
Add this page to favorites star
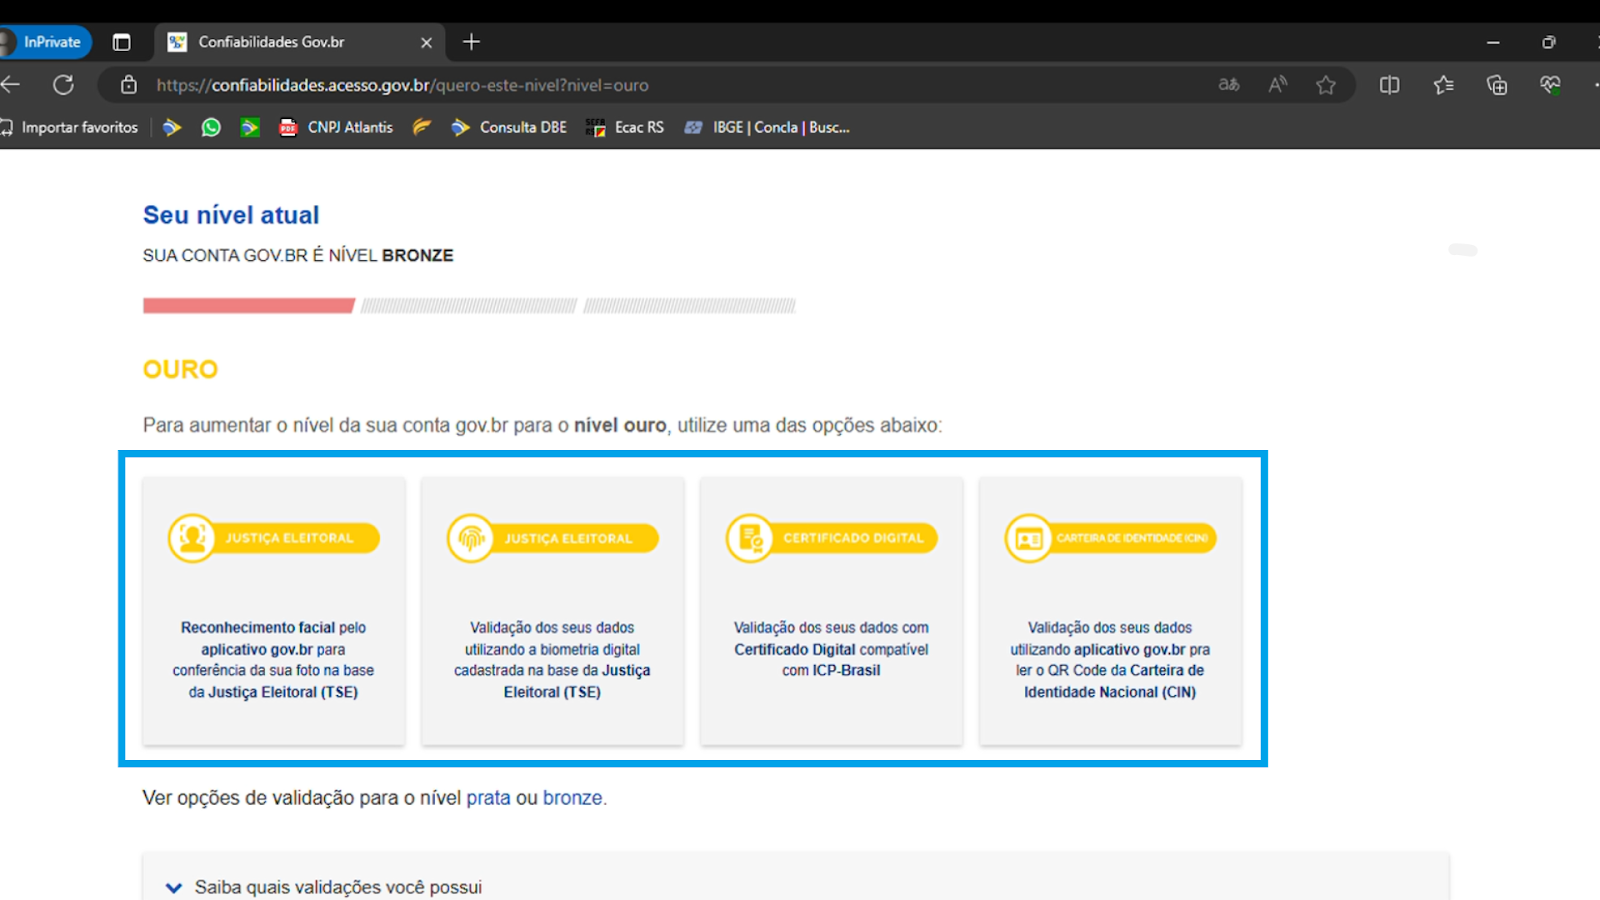click(1326, 85)
